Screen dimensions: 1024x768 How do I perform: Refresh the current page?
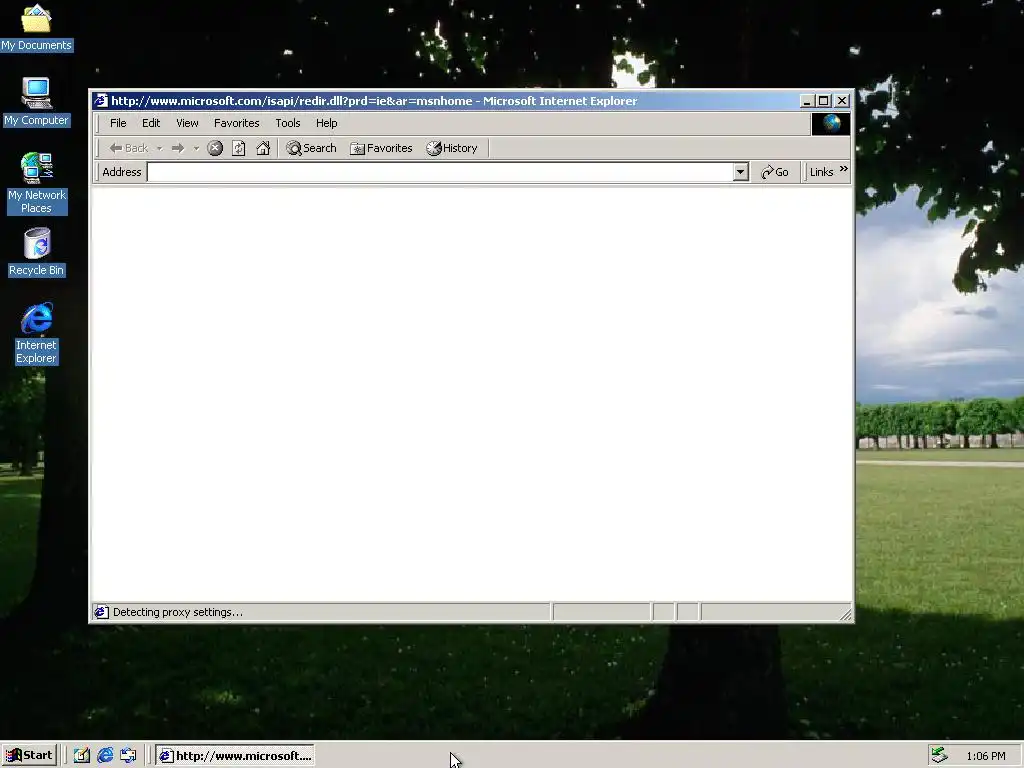pyautogui.click(x=238, y=148)
